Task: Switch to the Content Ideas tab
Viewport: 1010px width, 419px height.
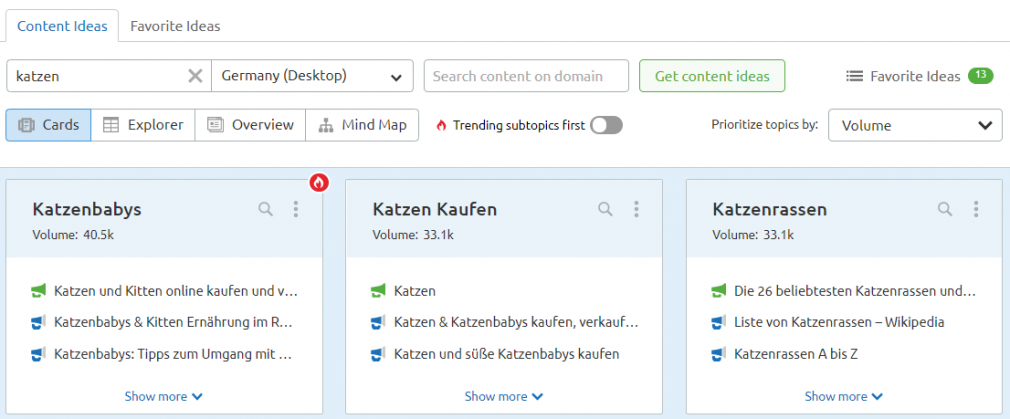Action: click(x=62, y=26)
